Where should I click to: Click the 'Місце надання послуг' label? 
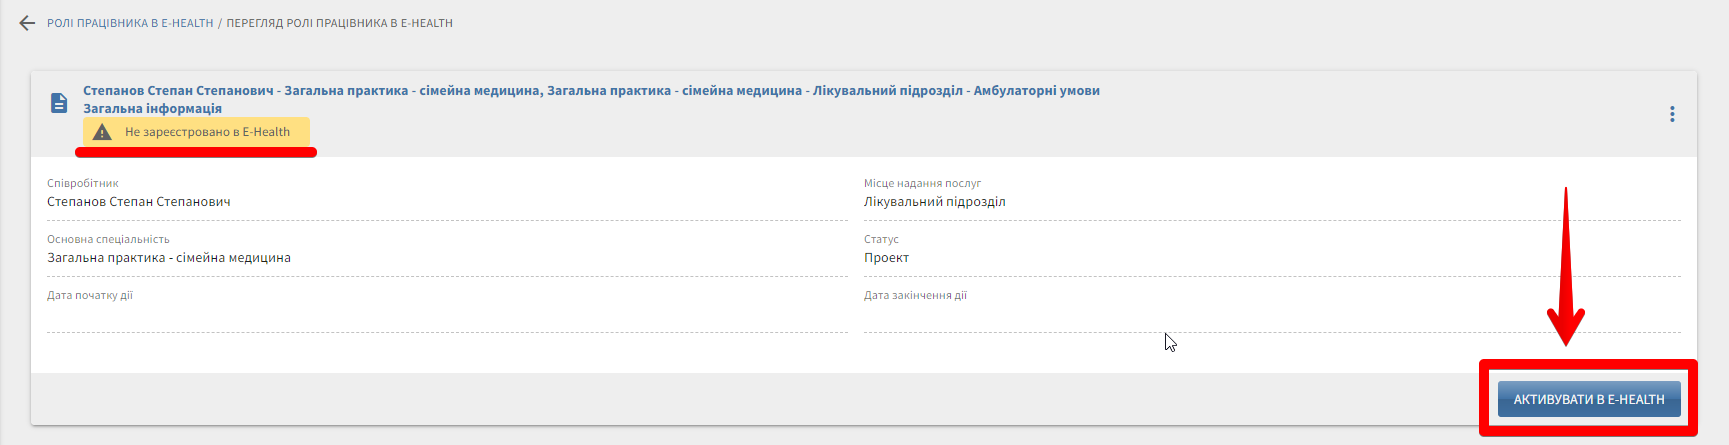pyautogui.click(x=922, y=184)
